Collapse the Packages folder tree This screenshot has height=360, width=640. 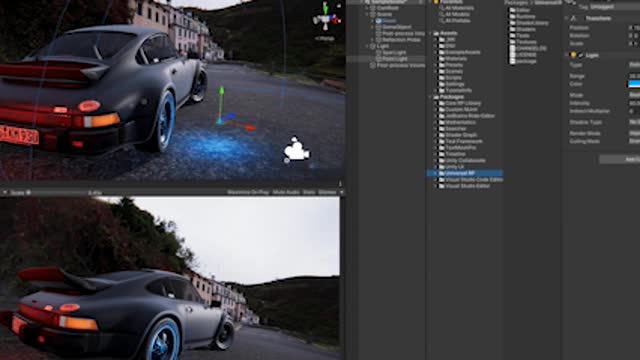click(x=430, y=97)
